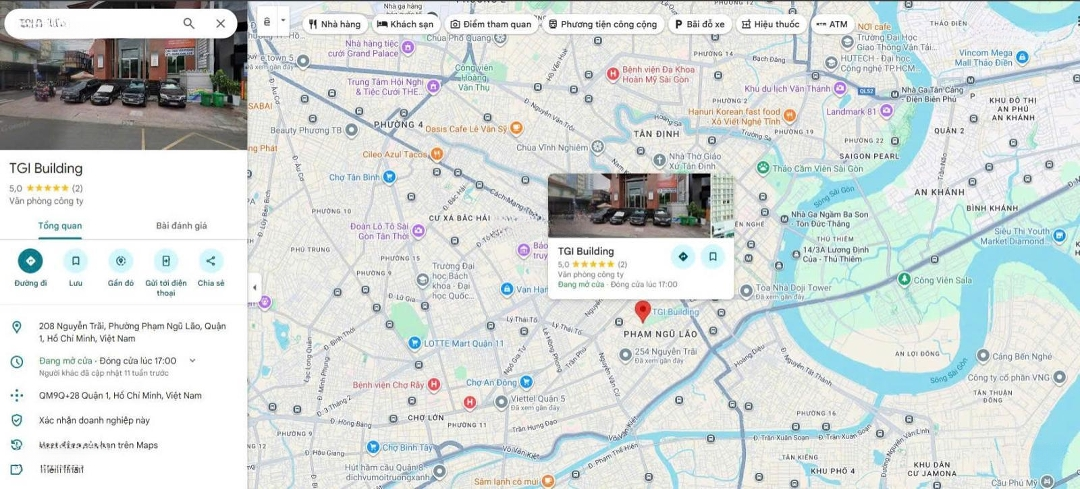Click the Gửi tới điện thoại icon
The width and height of the screenshot is (1080, 489).
[x=166, y=261]
